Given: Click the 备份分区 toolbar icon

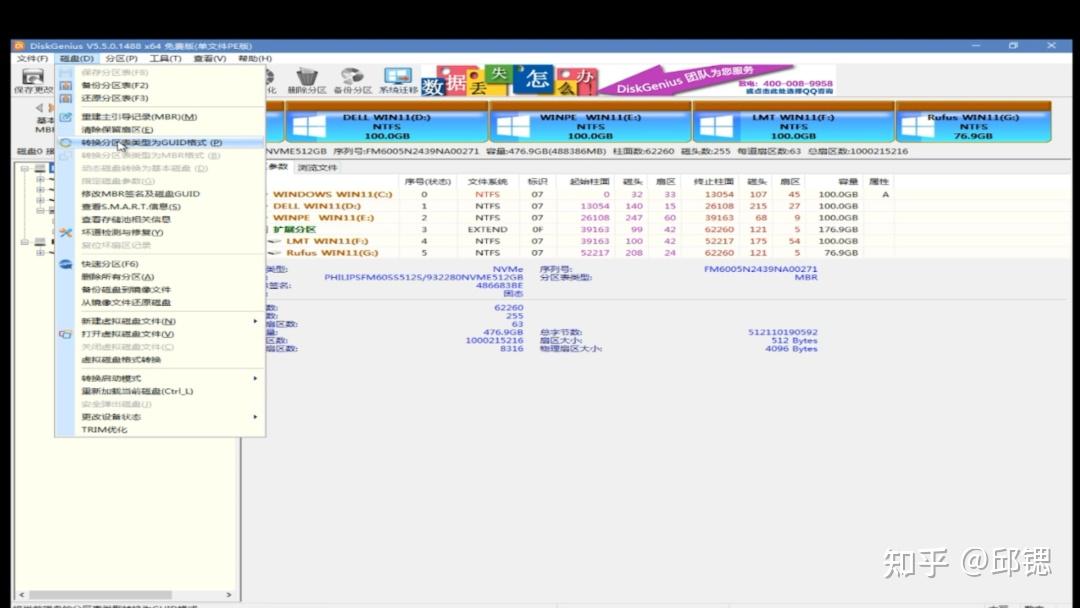Looking at the screenshot, I should (x=352, y=81).
